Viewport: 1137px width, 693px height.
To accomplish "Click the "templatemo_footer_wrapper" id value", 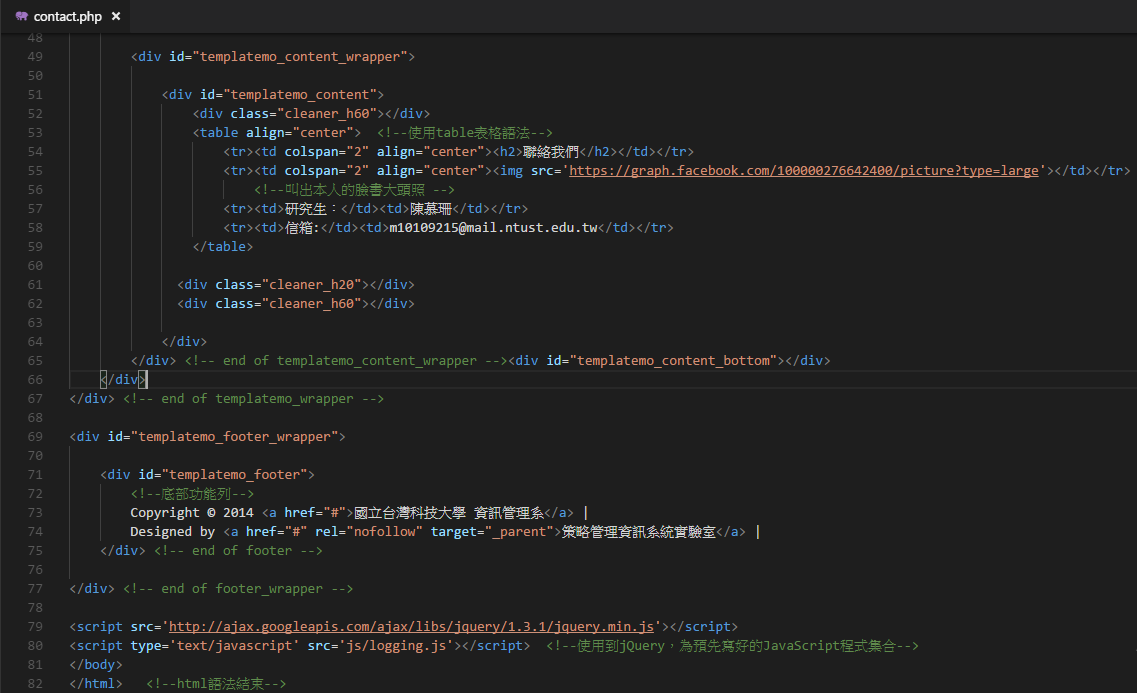I will (234, 436).
